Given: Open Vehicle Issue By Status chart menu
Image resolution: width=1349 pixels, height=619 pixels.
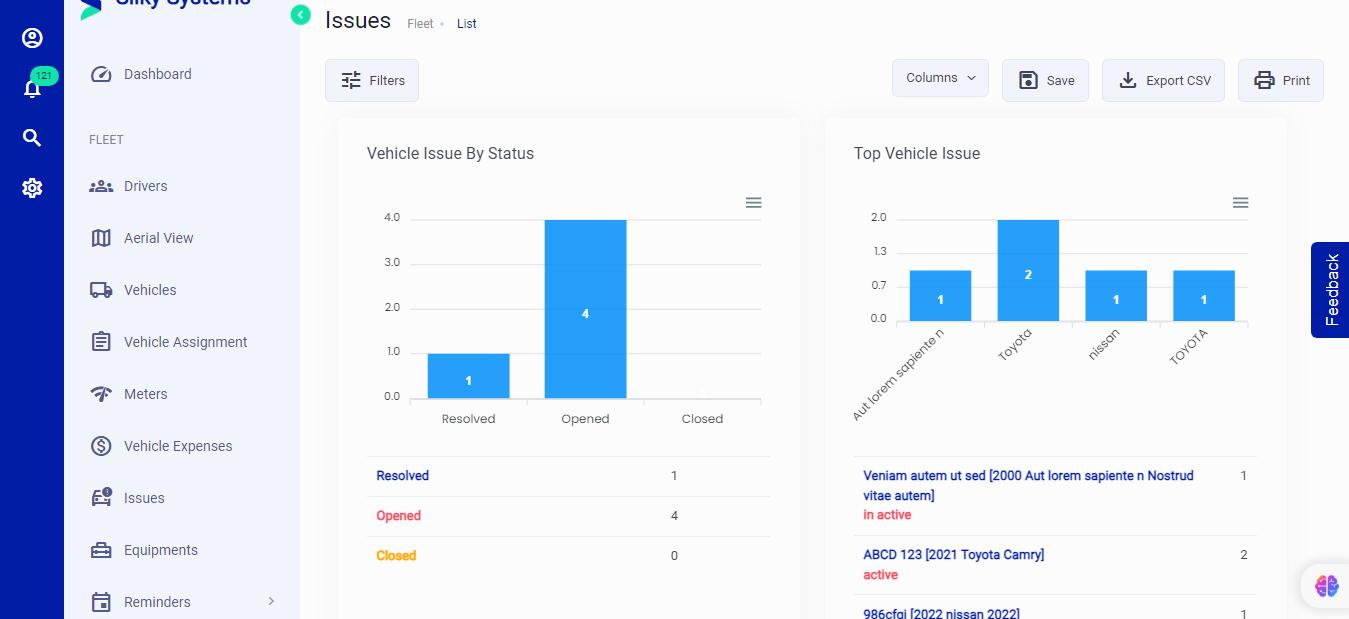Looking at the screenshot, I should pos(753,203).
